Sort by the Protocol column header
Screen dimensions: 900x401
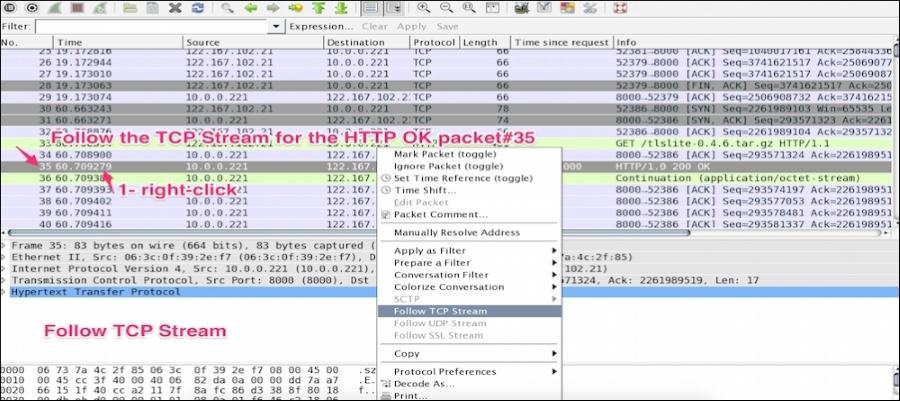pos(434,42)
